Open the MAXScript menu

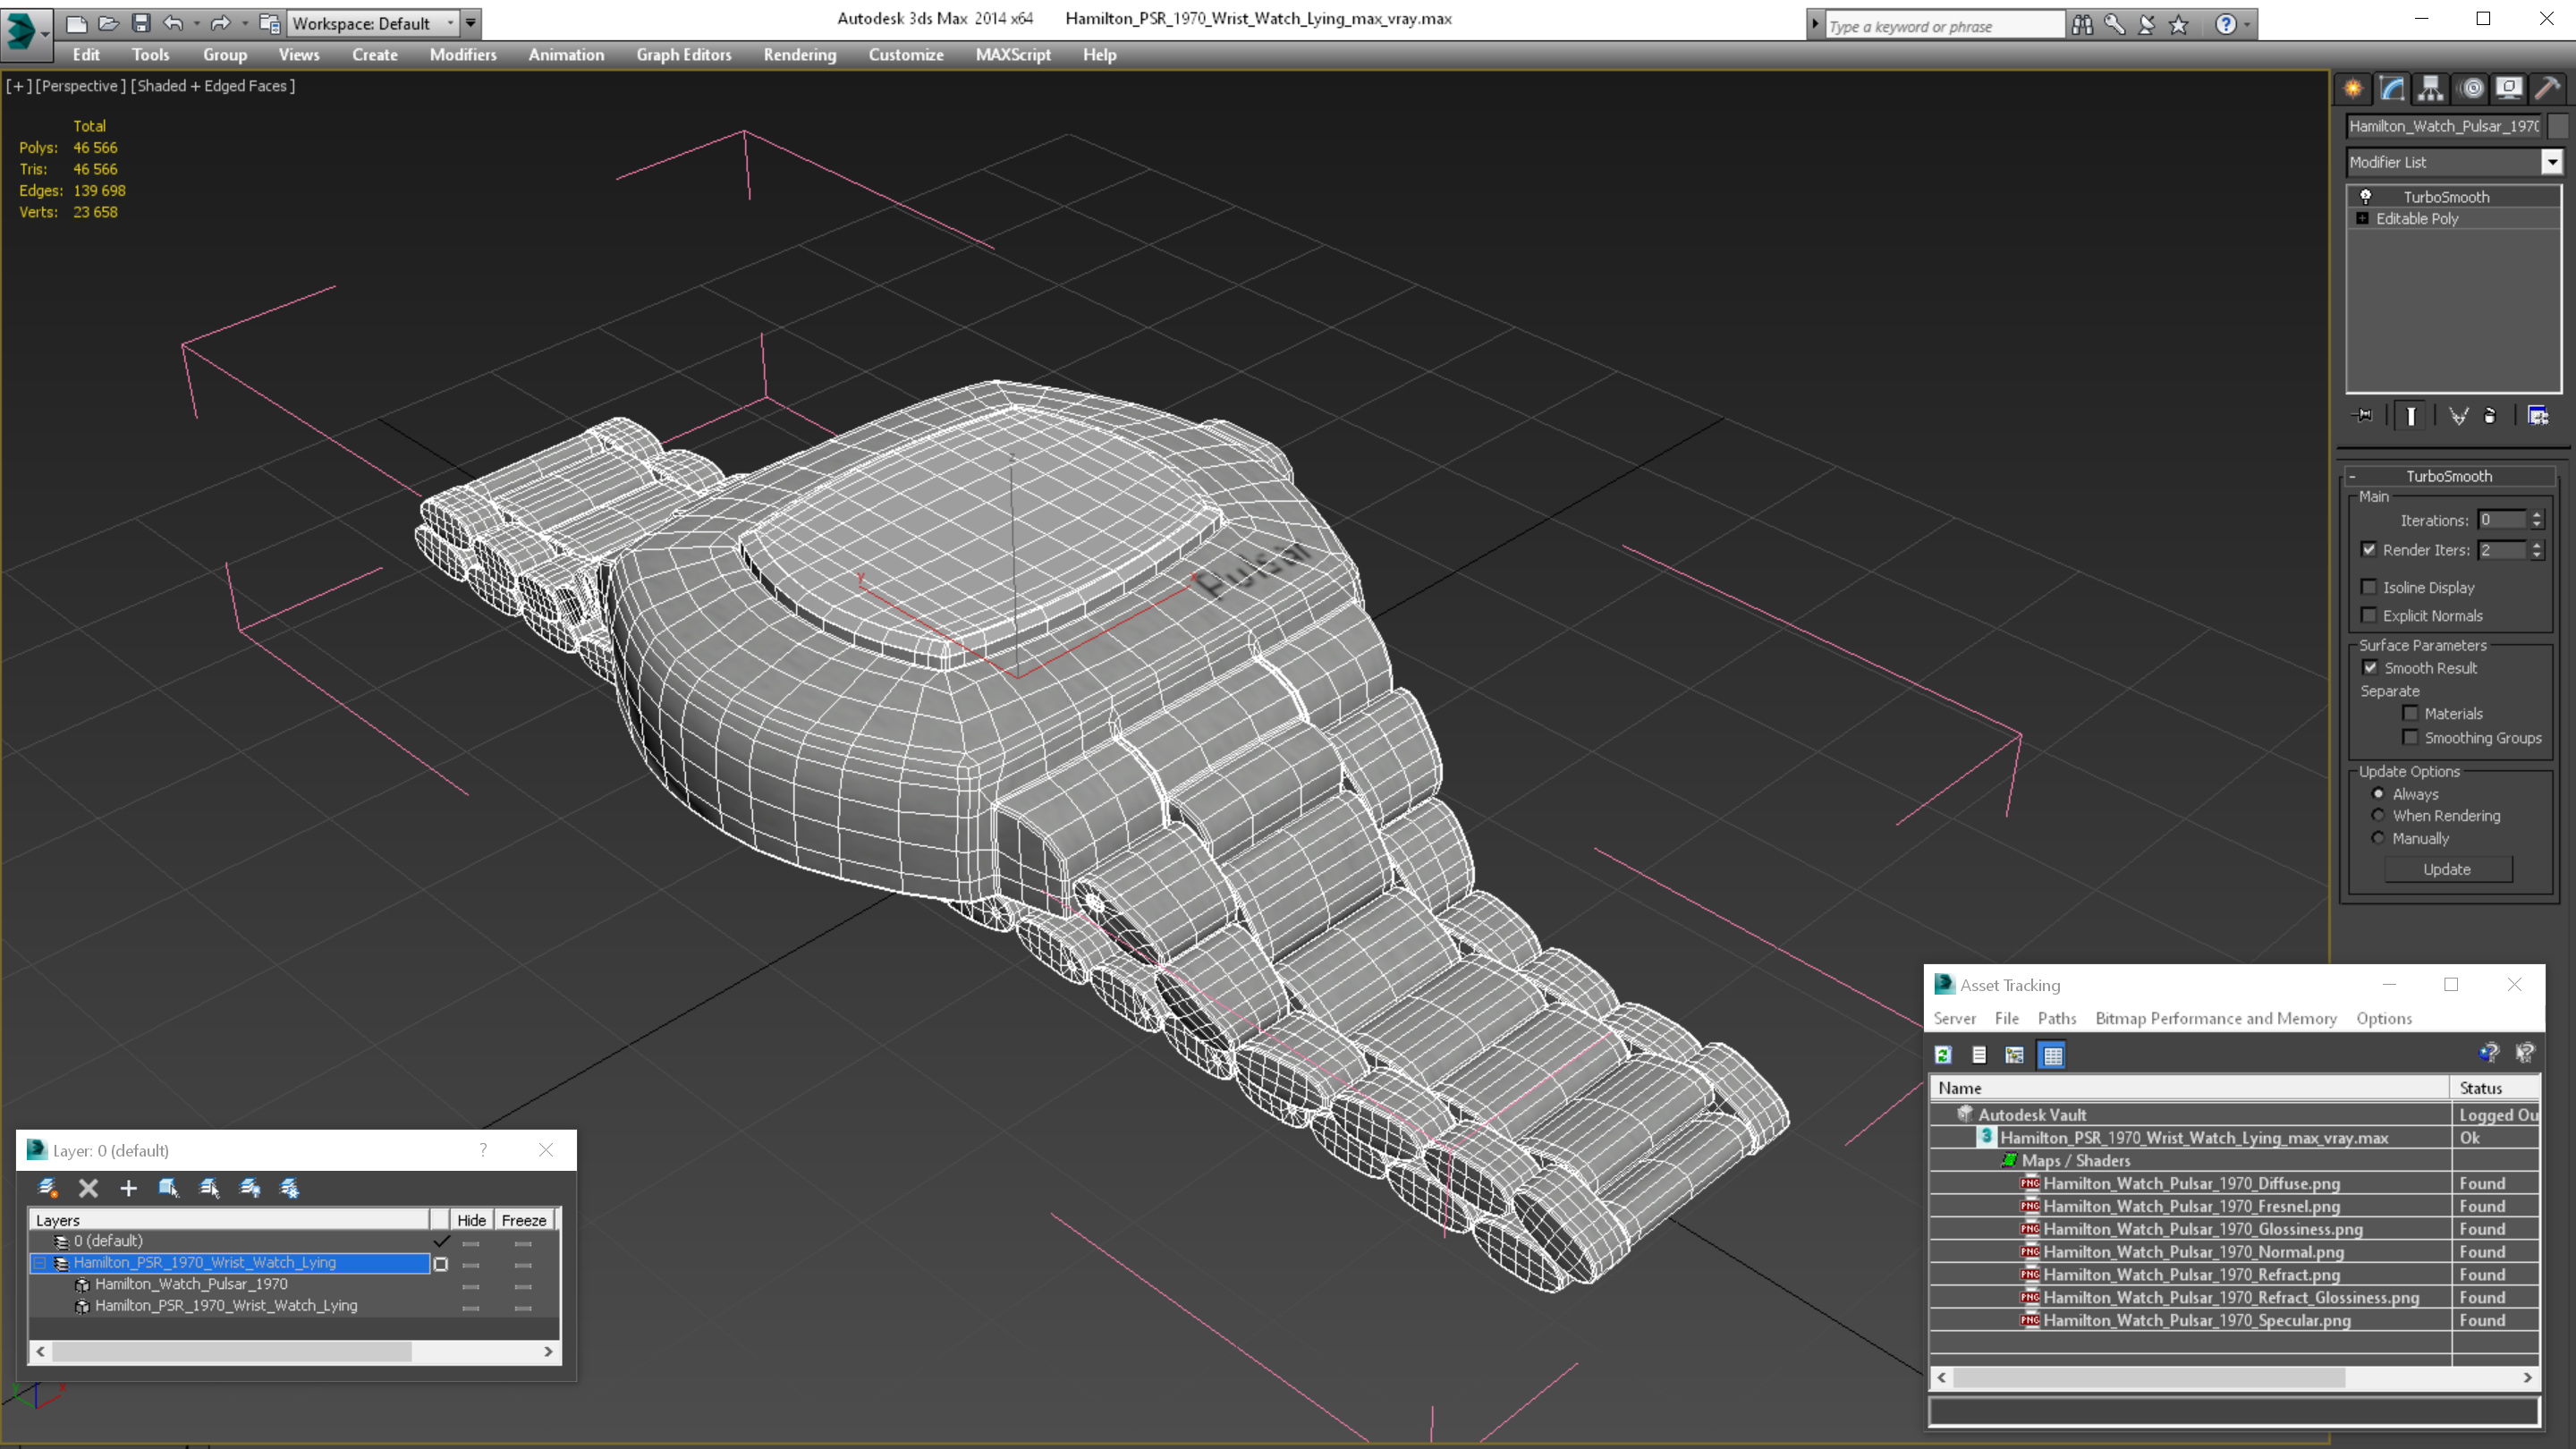tap(1013, 55)
